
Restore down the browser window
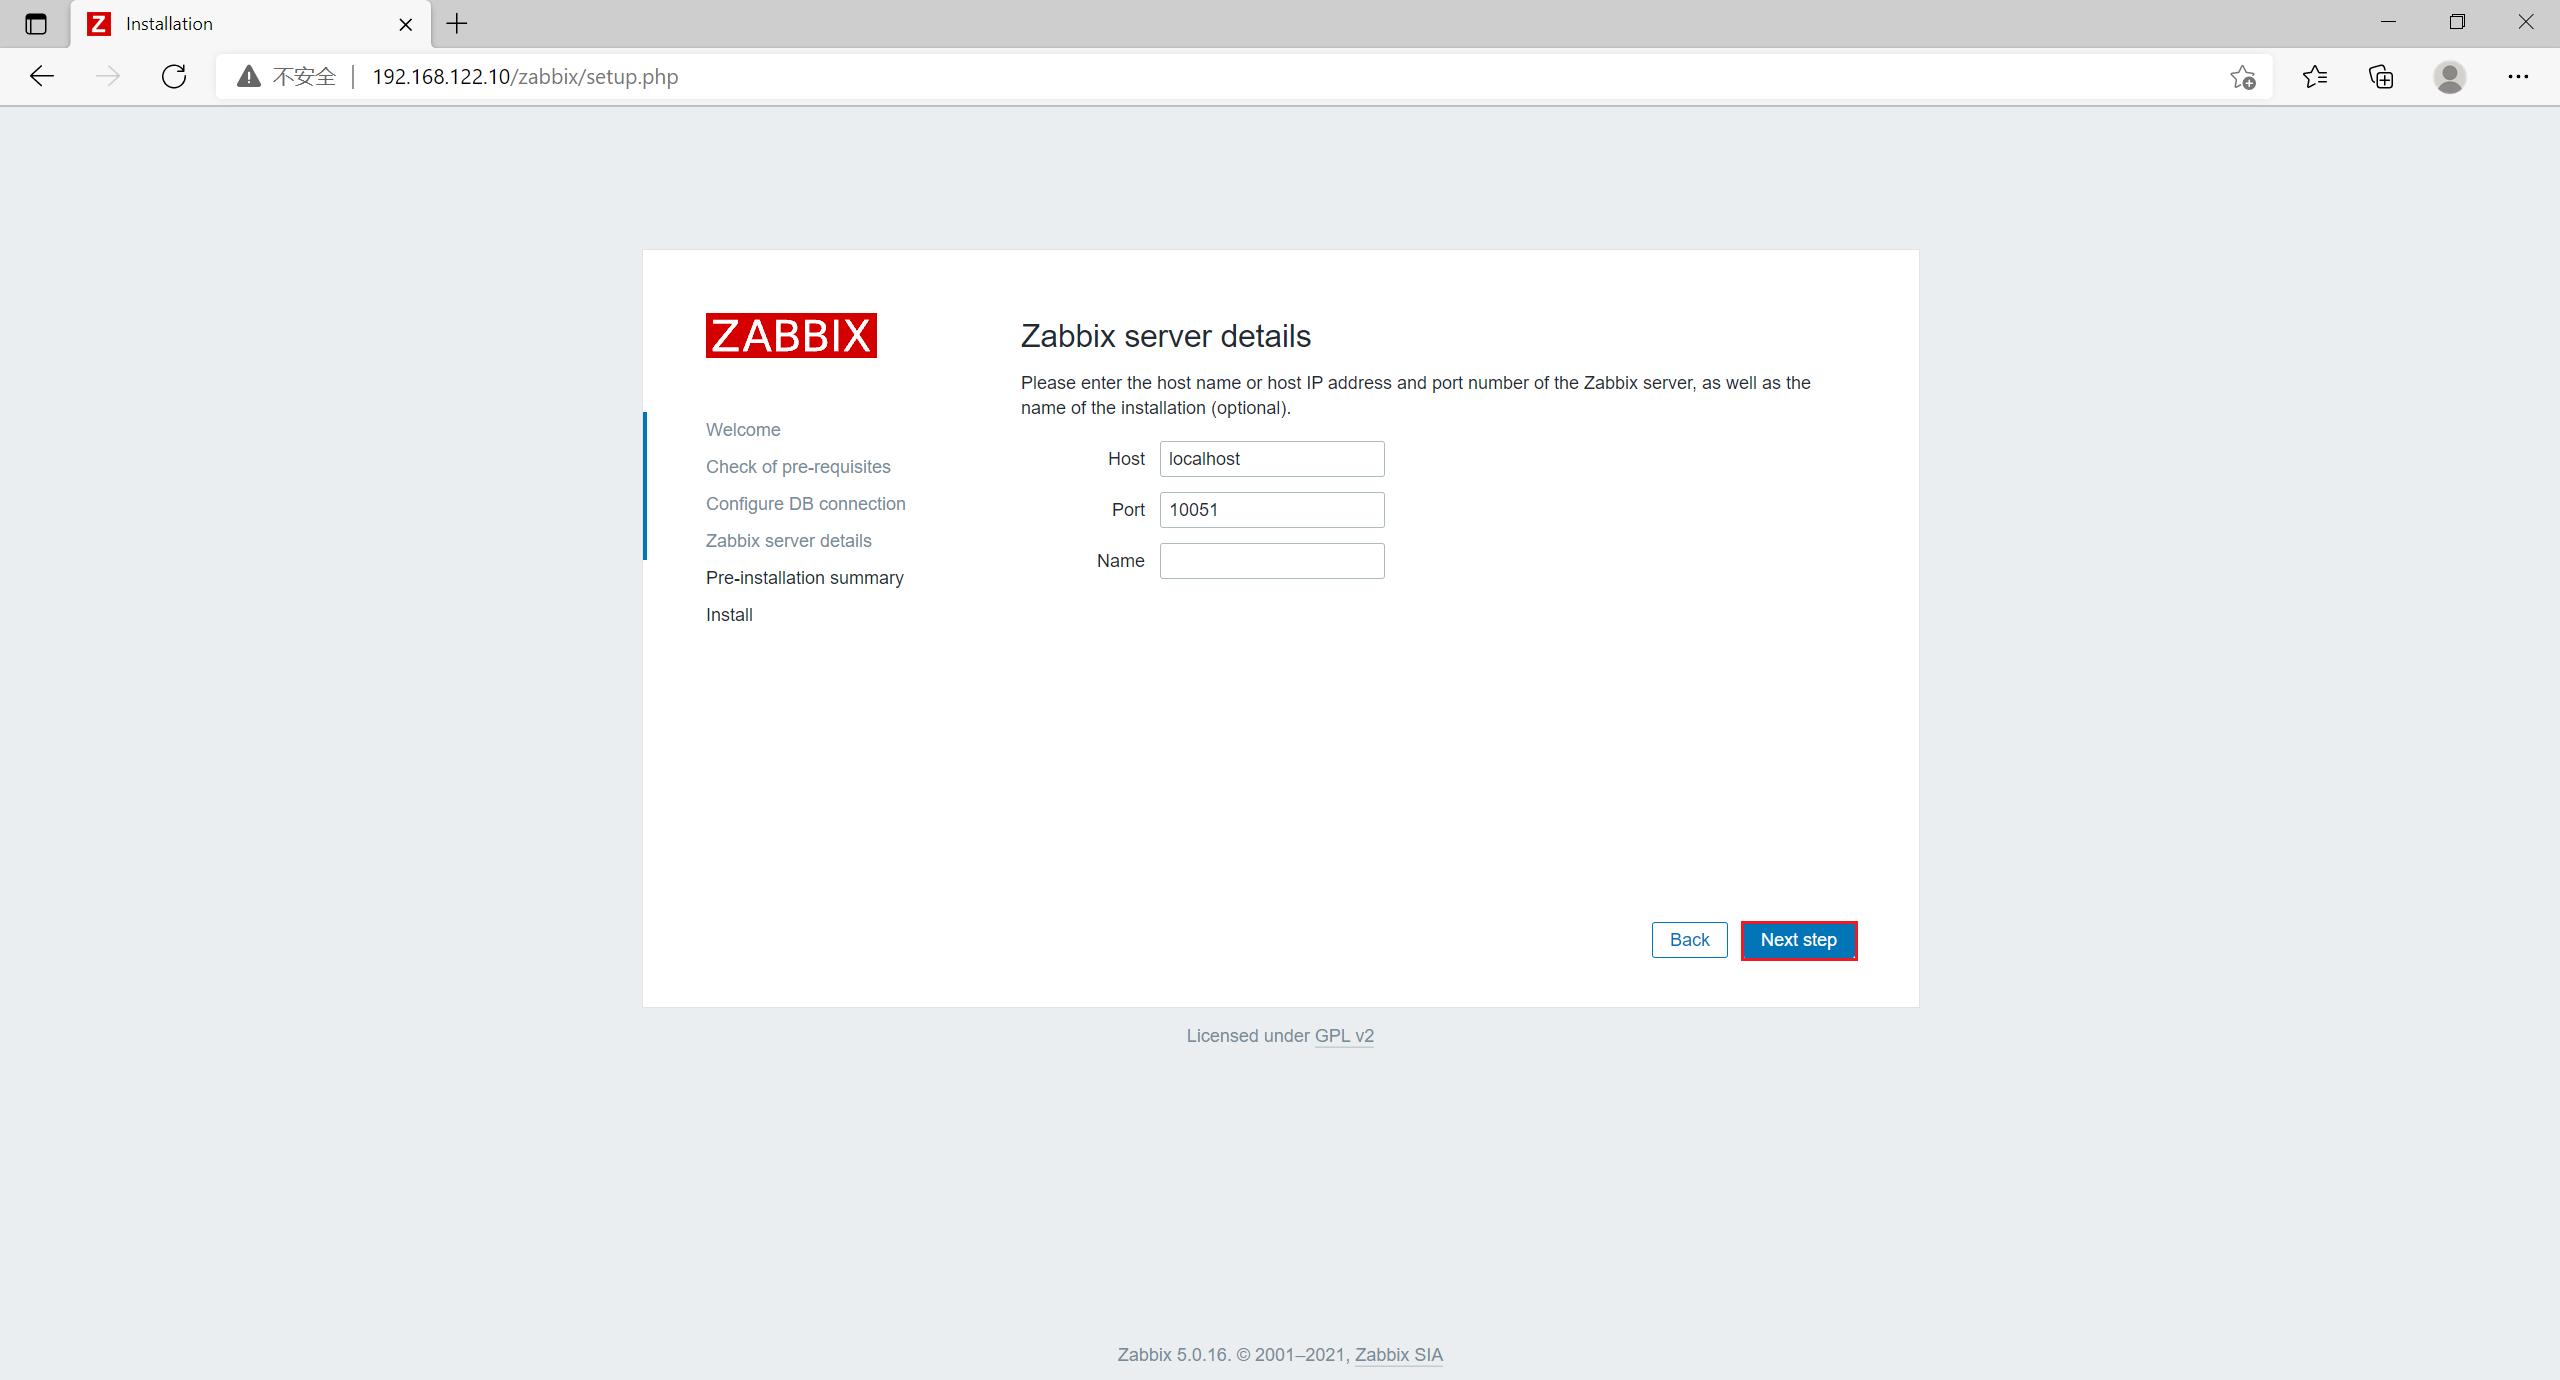point(2457,22)
